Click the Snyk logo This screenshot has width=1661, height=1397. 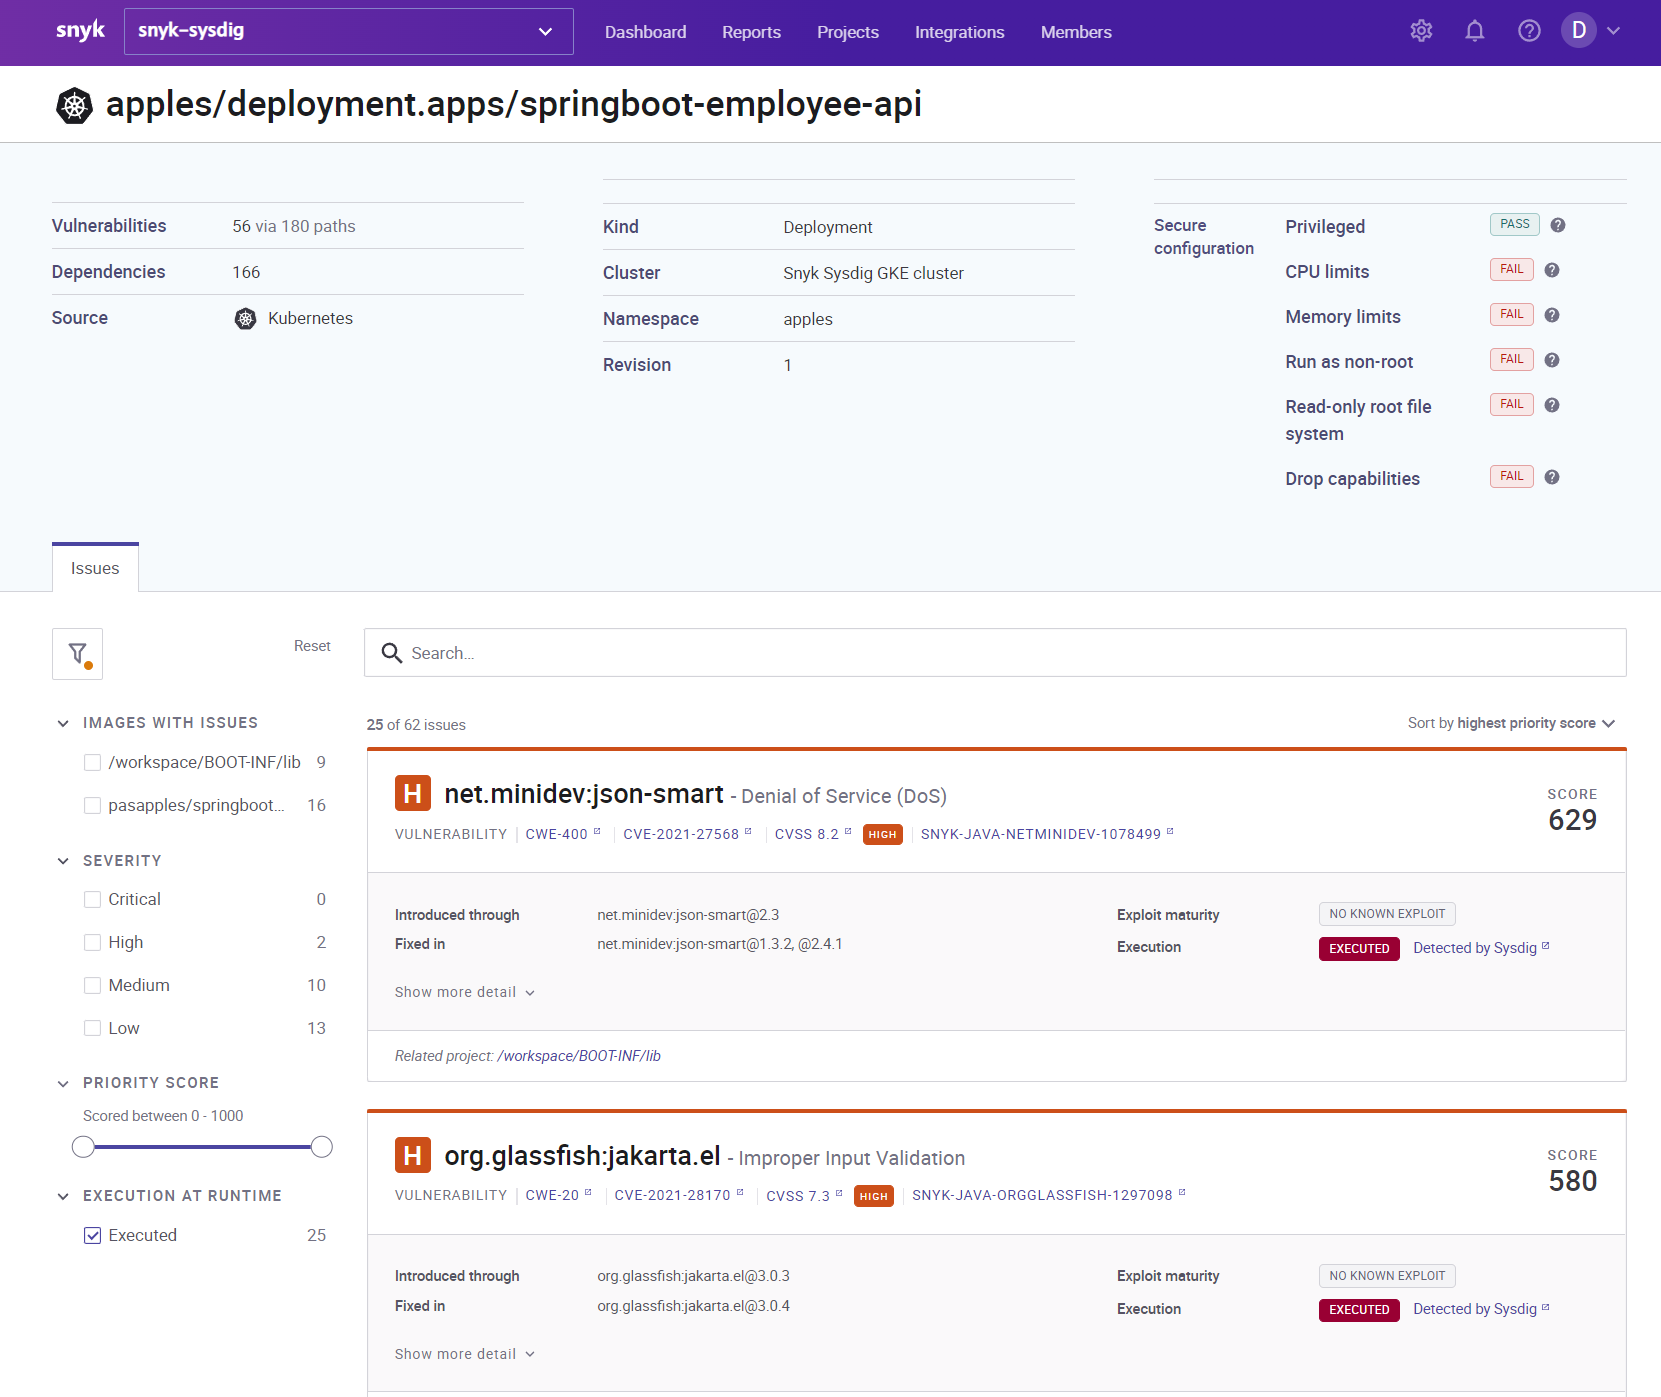pos(80,31)
